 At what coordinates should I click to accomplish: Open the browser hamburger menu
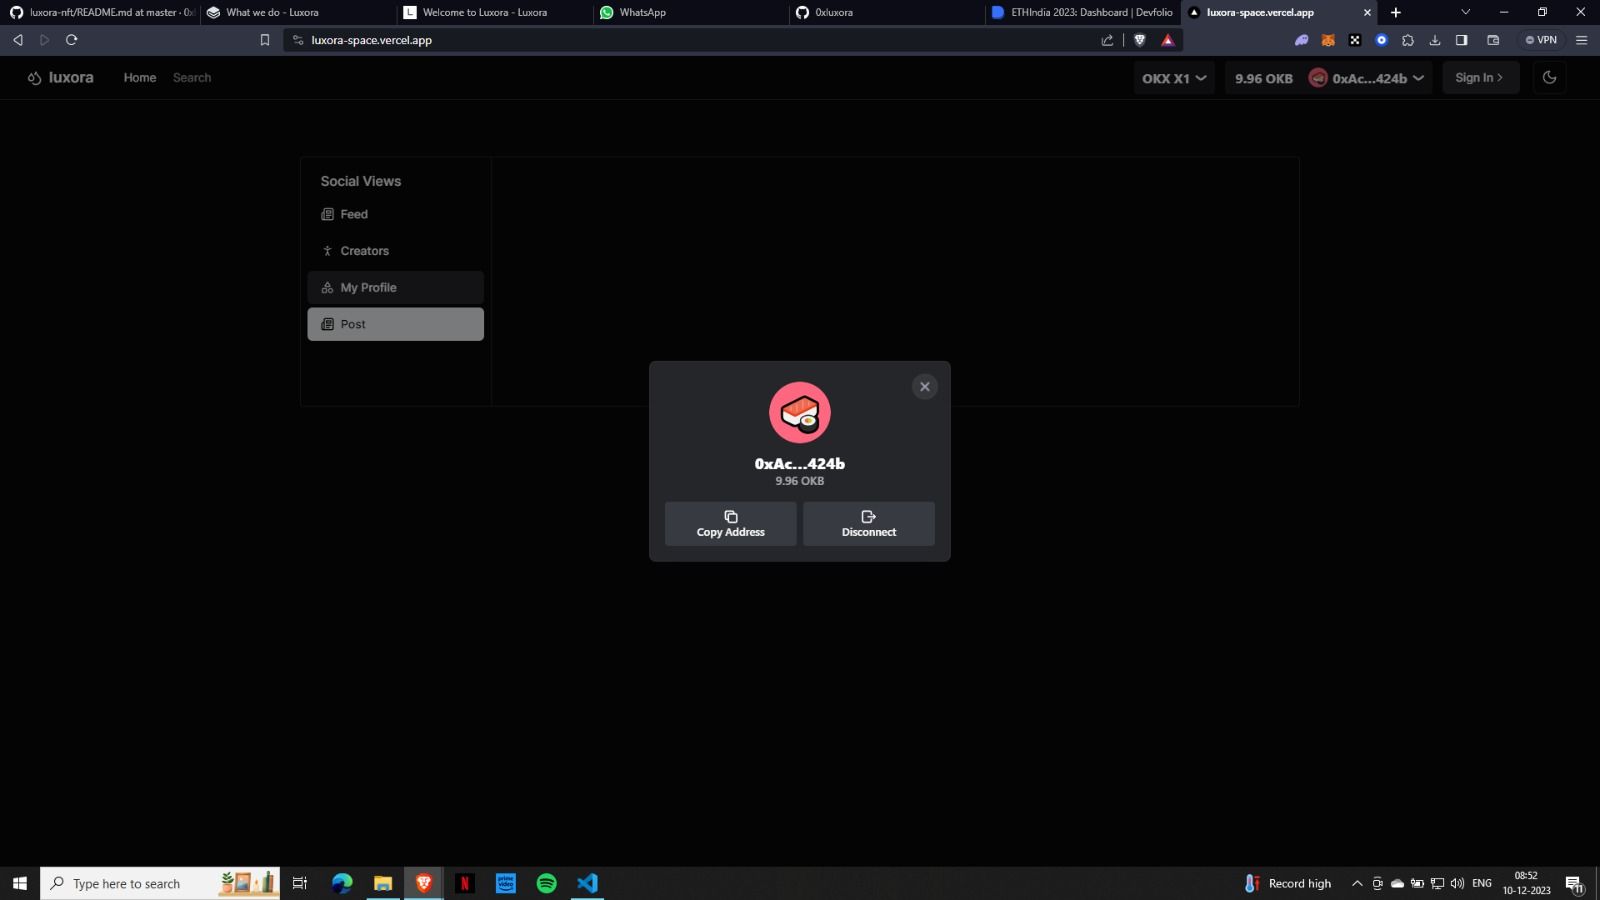pyautogui.click(x=1581, y=40)
